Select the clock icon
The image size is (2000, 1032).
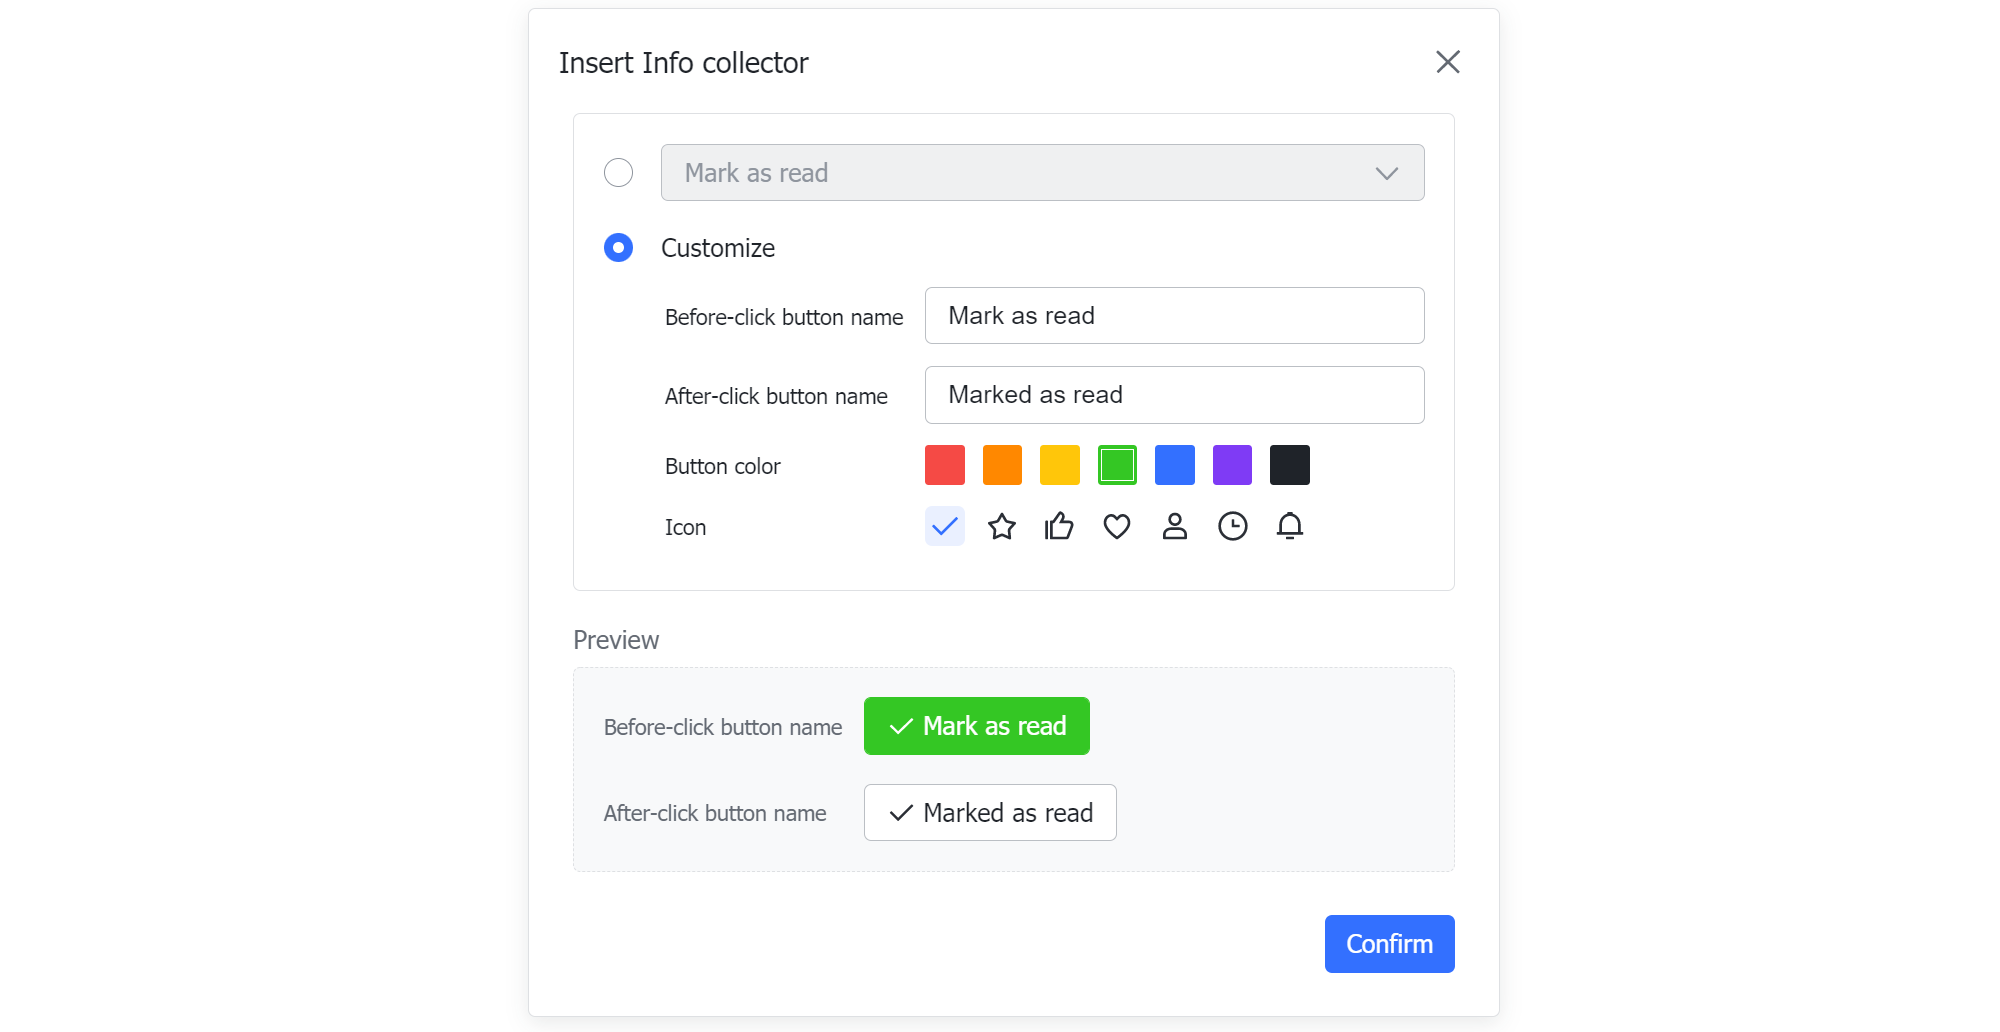[x=1232, y=526]
